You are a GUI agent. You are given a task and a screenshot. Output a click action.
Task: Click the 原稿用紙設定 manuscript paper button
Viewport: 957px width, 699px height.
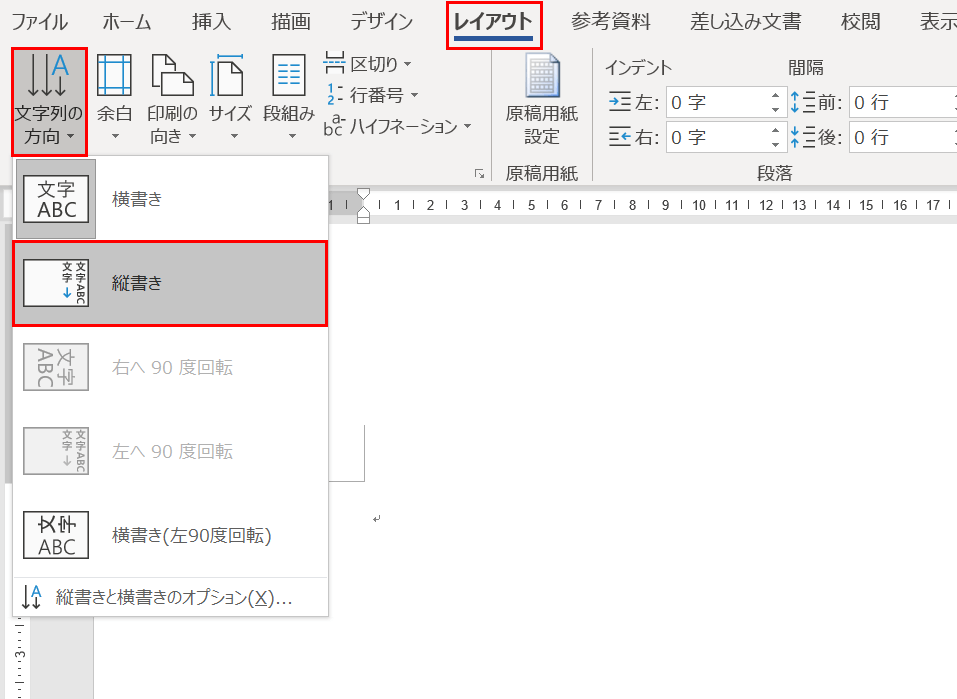click(x=542, y=99)
